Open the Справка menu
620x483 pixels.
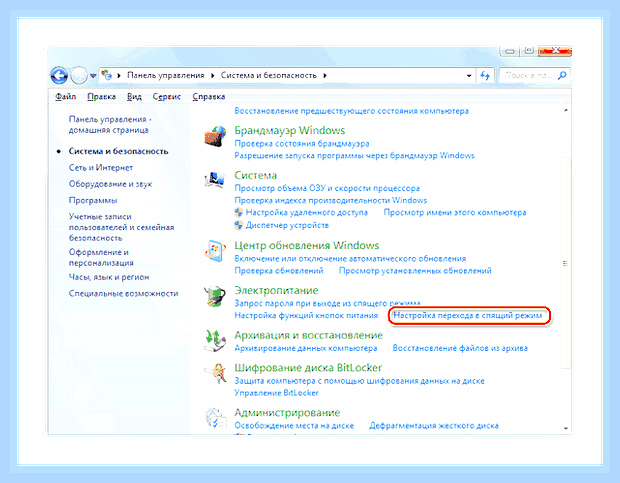pos(209,96)
